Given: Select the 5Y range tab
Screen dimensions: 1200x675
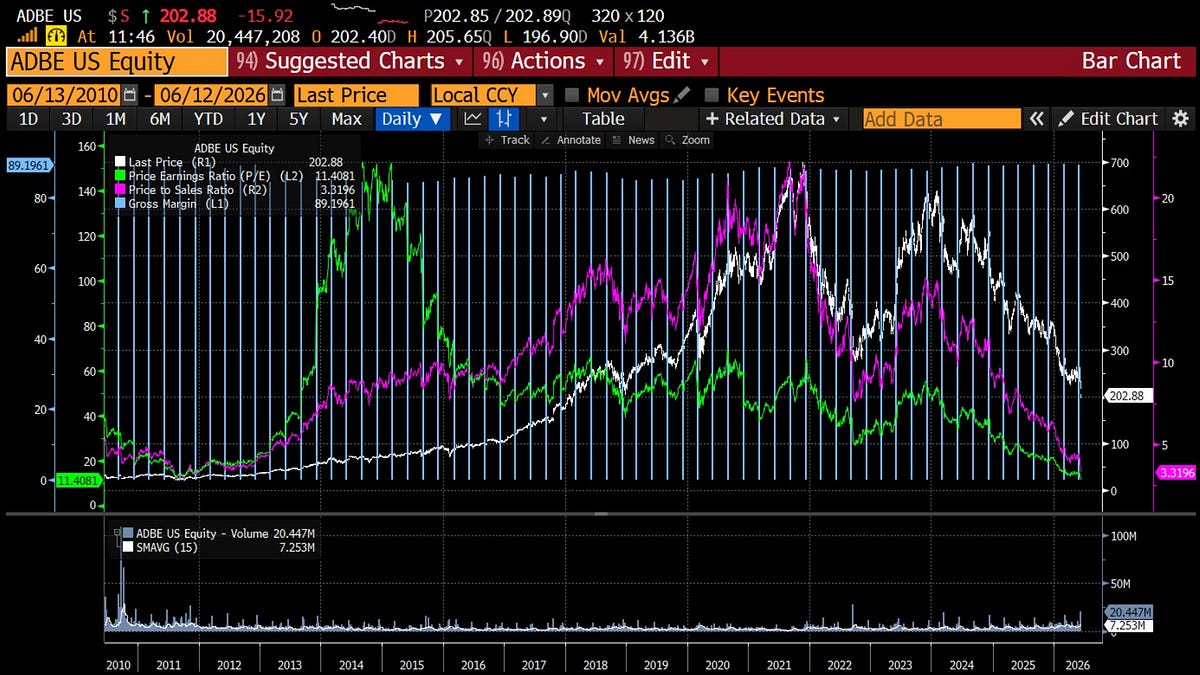Looking at the screenshot, I should (299, 119).
